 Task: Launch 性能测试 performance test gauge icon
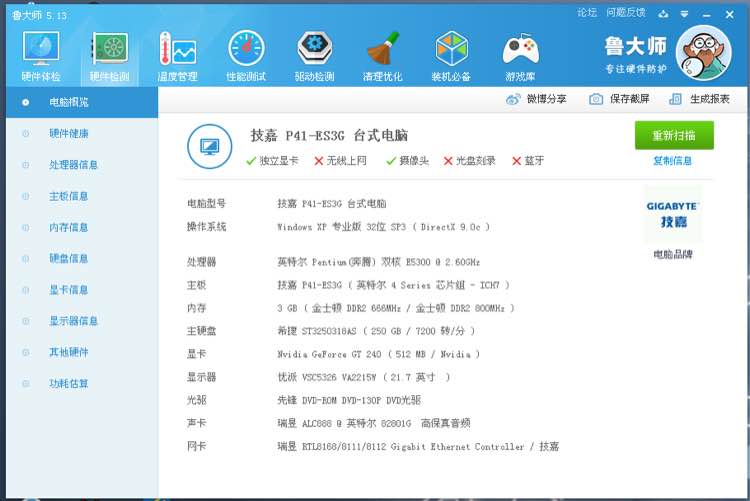click(246, 48)
